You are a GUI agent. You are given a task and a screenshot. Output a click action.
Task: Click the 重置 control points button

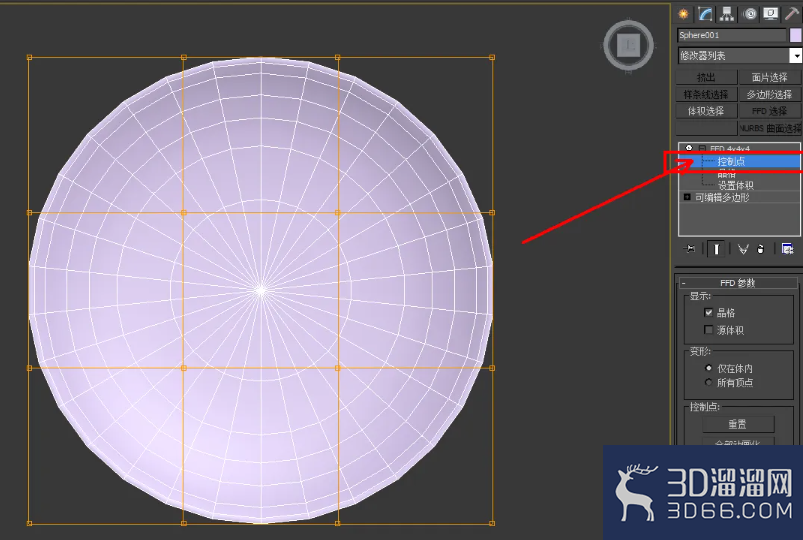coord(738,424)
